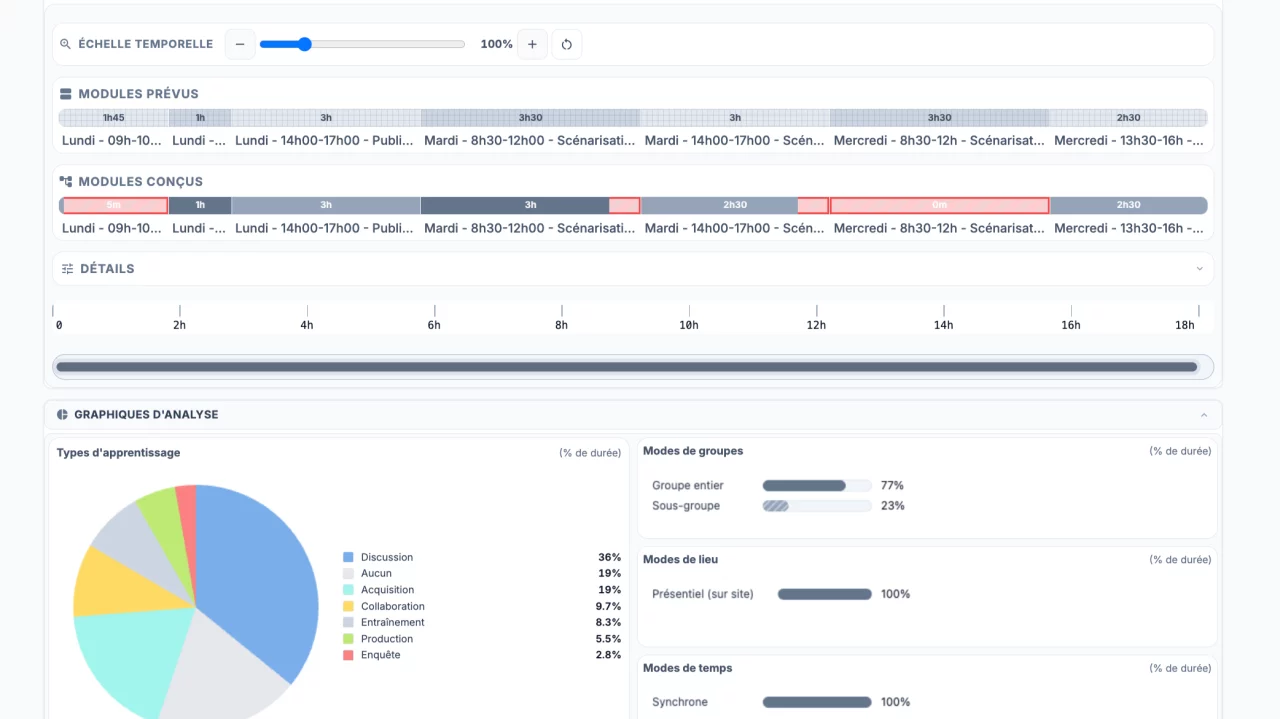Click the Graphiques d'analyse pie icon

pos(62,415)
